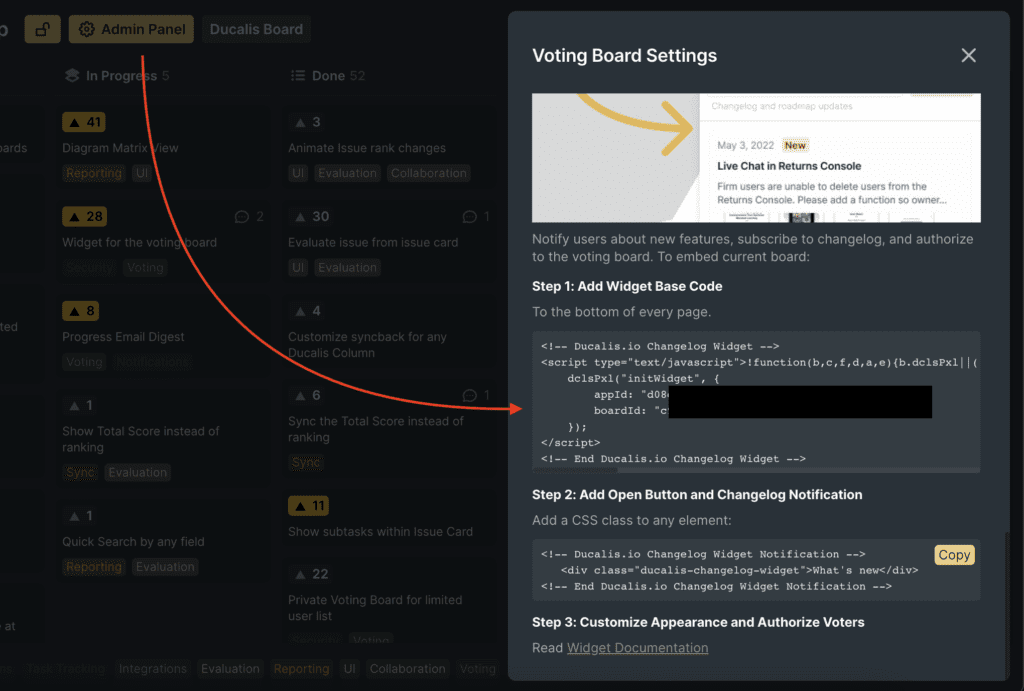Toggle the Integrations tag filter at bottom
This screenshot has width=1024, height=691.
[153, 669]
